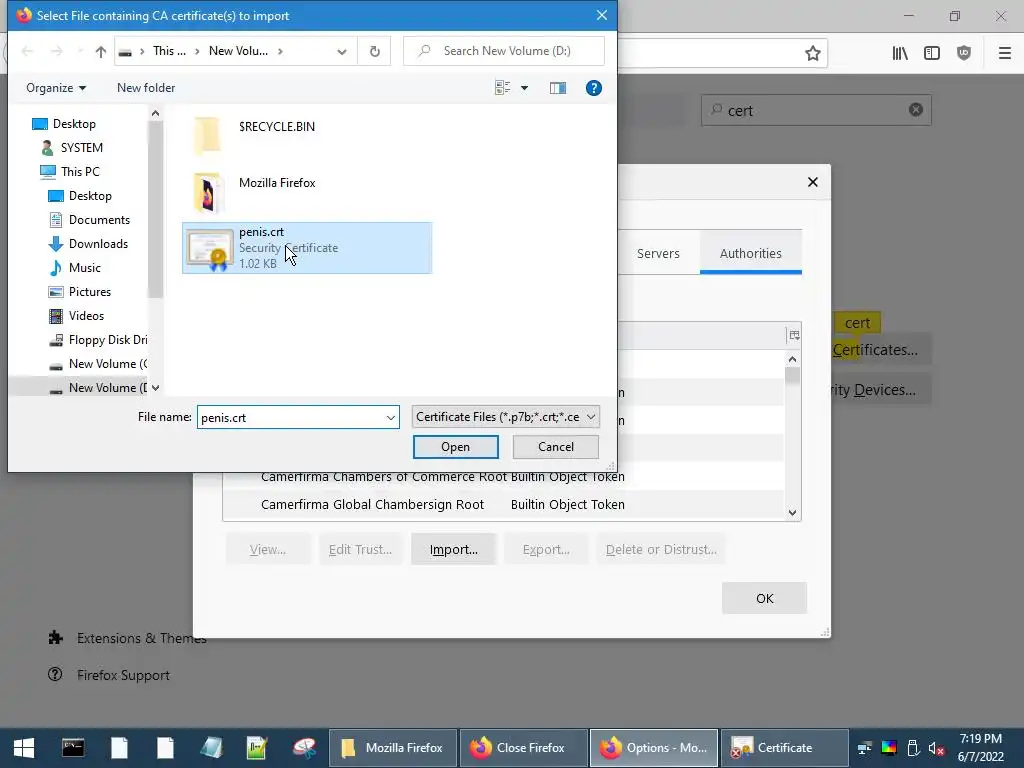Open the Firefox Library icon
1024x768 pixels.
coord(900,54)
